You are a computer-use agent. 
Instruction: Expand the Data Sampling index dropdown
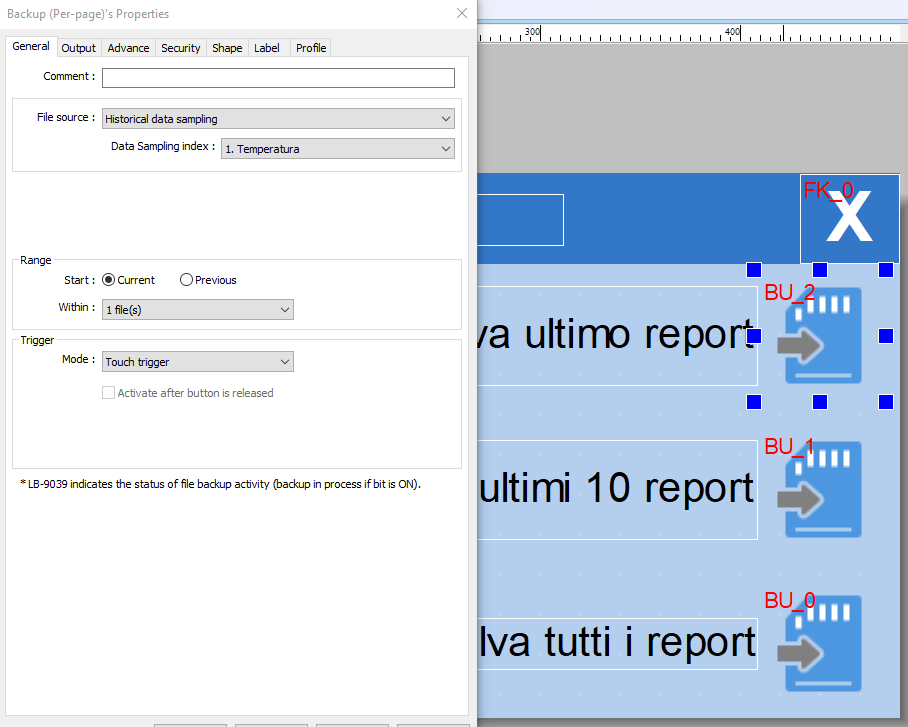337,149
